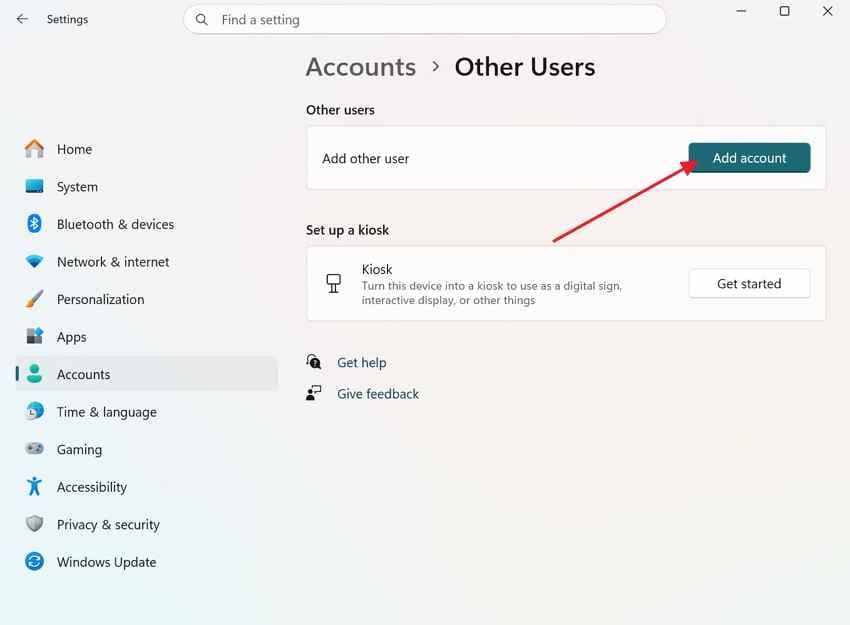This screenshot has width=850, height=625.
Task: Open the Give feedback link
Action: pos(378,394)
